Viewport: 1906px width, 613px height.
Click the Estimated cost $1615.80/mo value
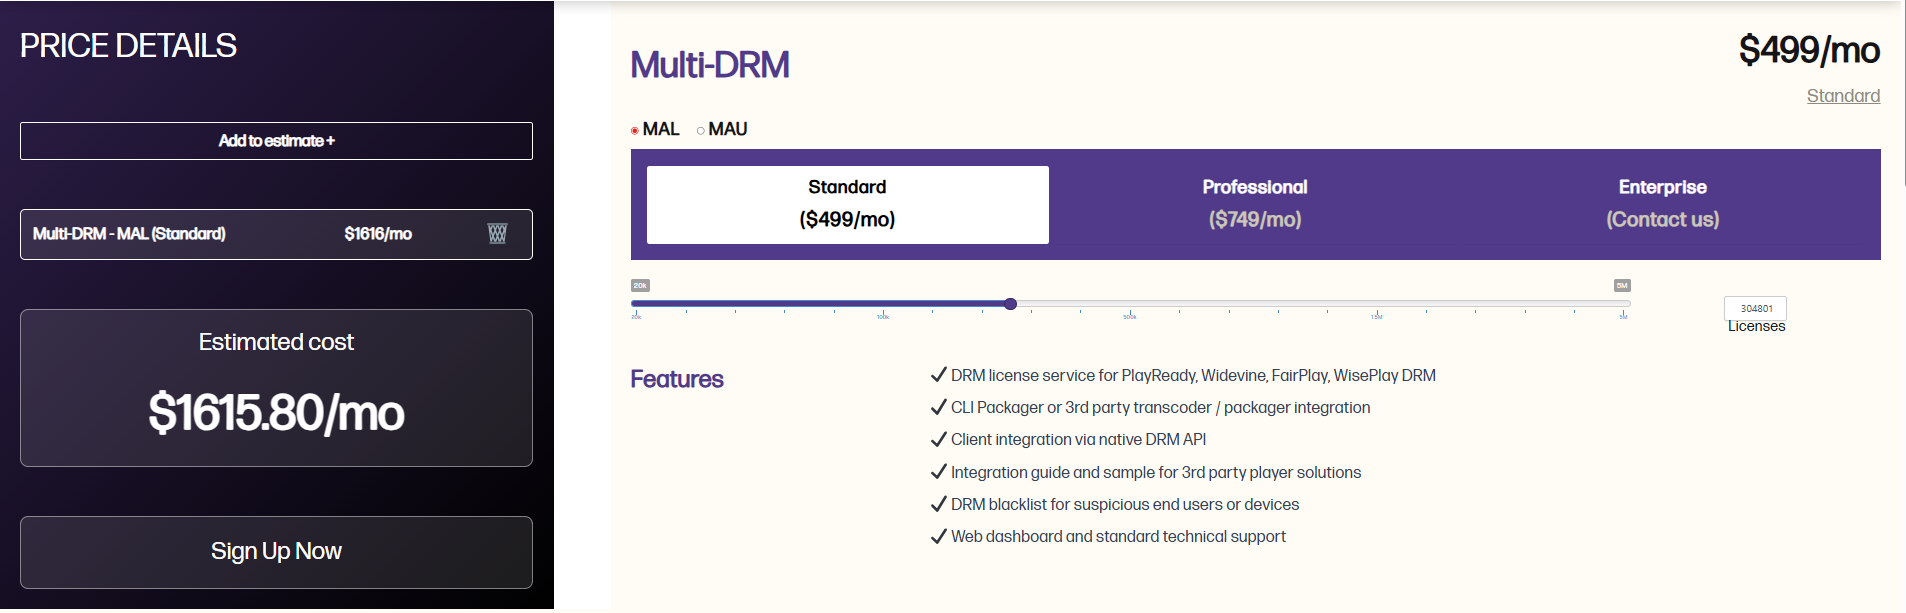[x=276, y=413]
